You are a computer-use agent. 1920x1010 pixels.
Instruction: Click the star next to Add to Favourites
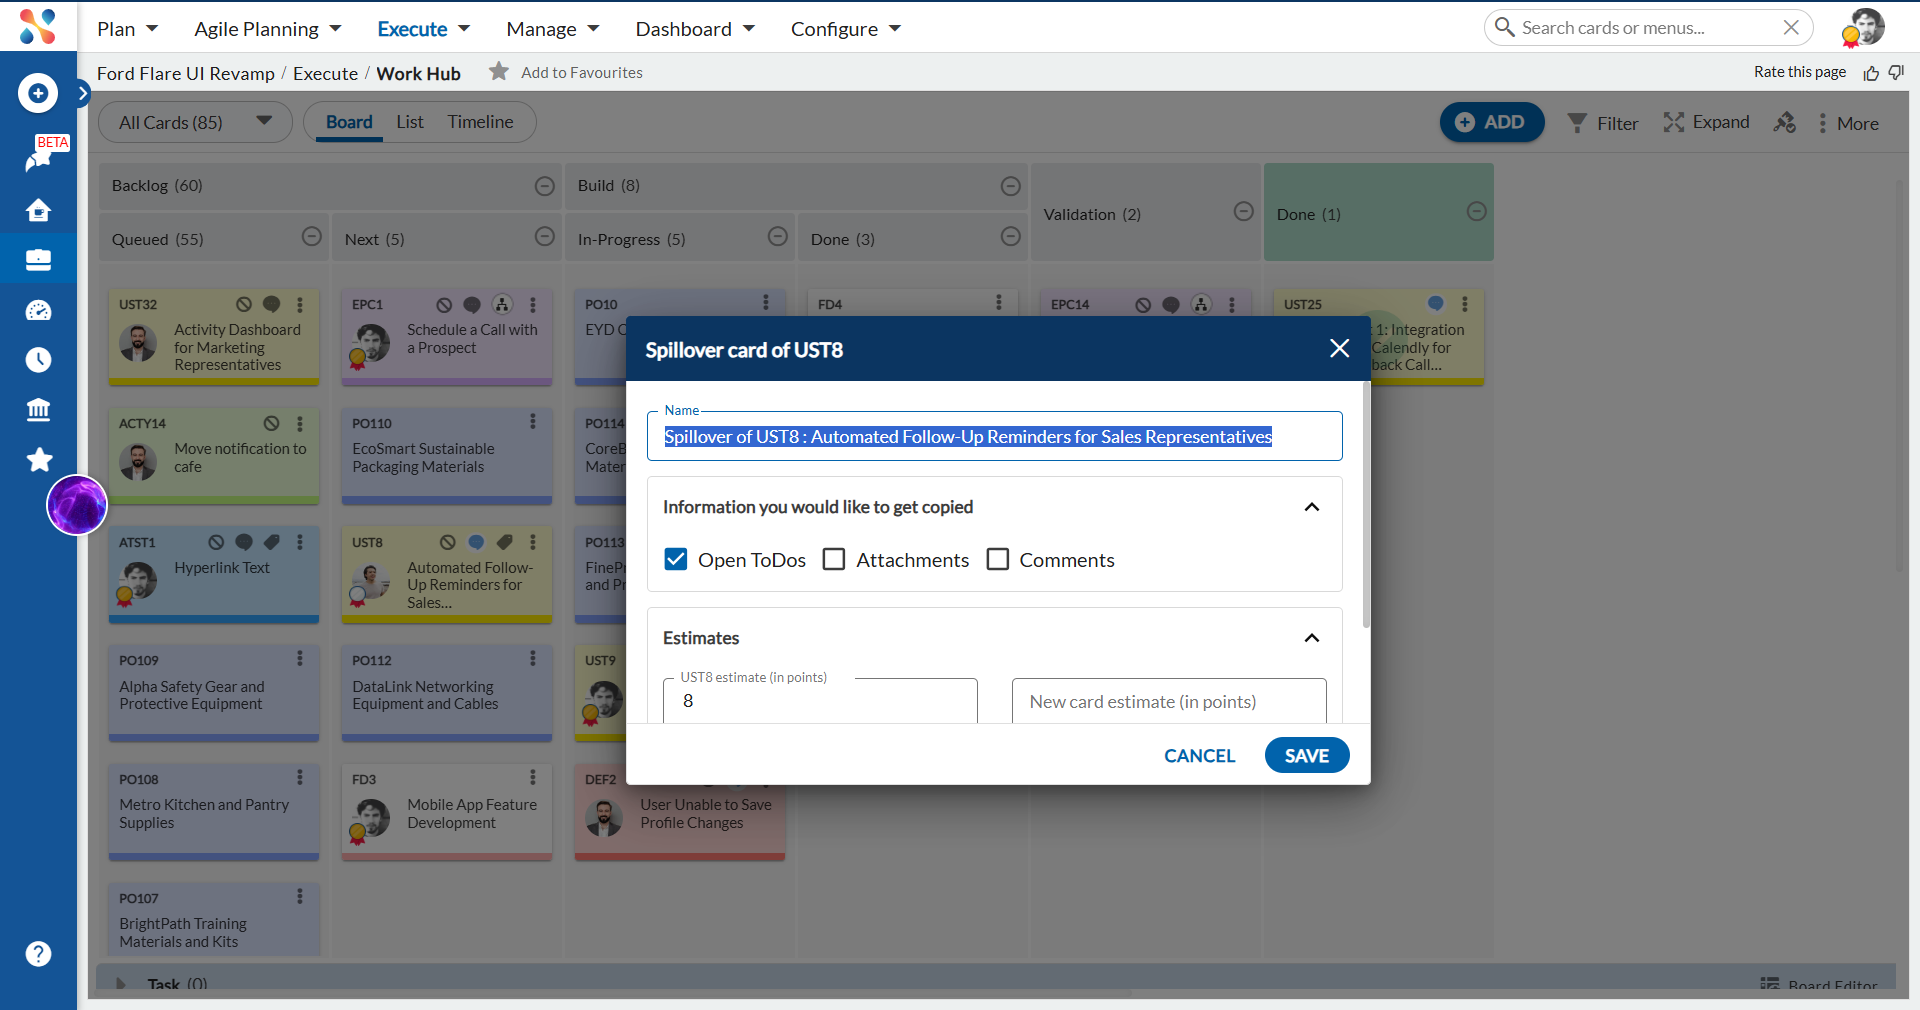(499, 71)
